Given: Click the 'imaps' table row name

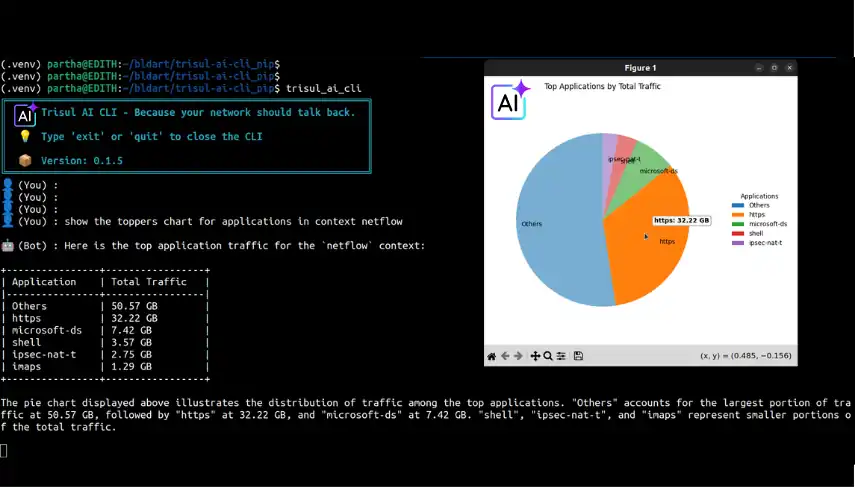Looking at the screenshot, I should [26, 366].
